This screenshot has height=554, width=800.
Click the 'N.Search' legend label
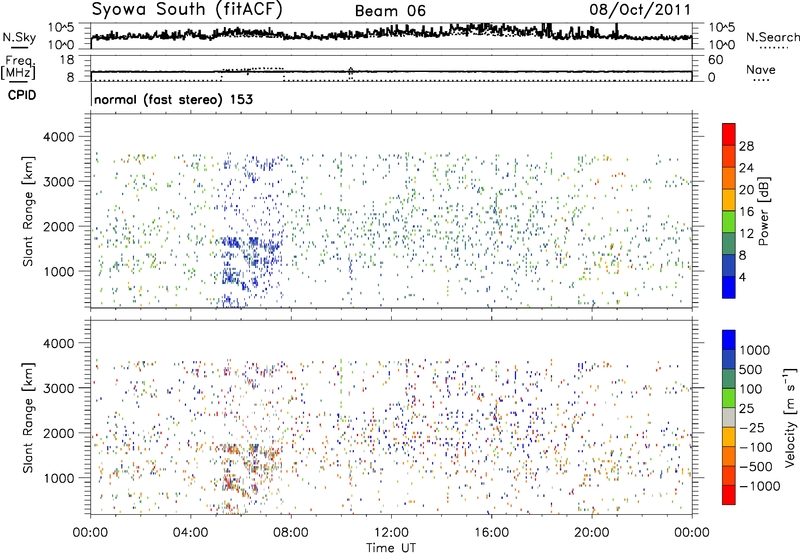(773, 37)
